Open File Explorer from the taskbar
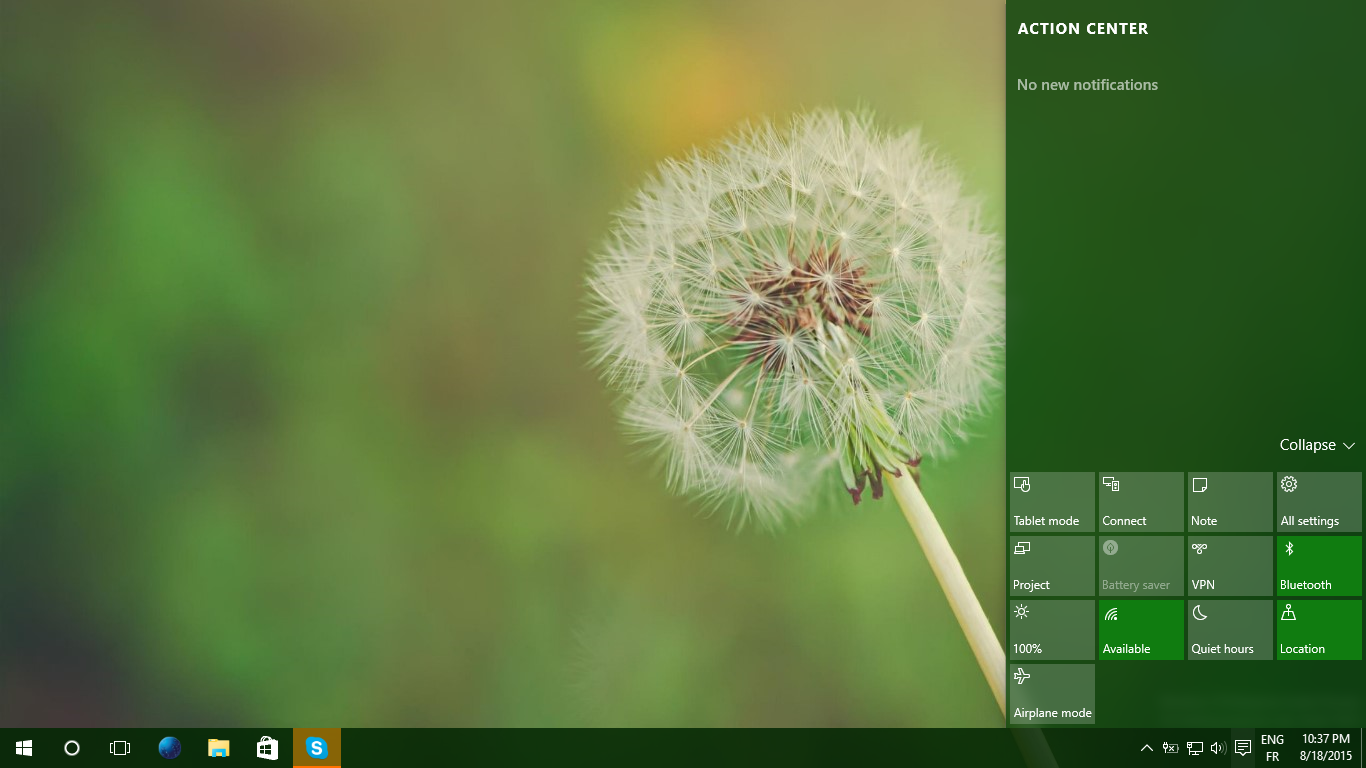This screenshot has height=768, width=1366. pyautogui.click(x=218, y=748)
